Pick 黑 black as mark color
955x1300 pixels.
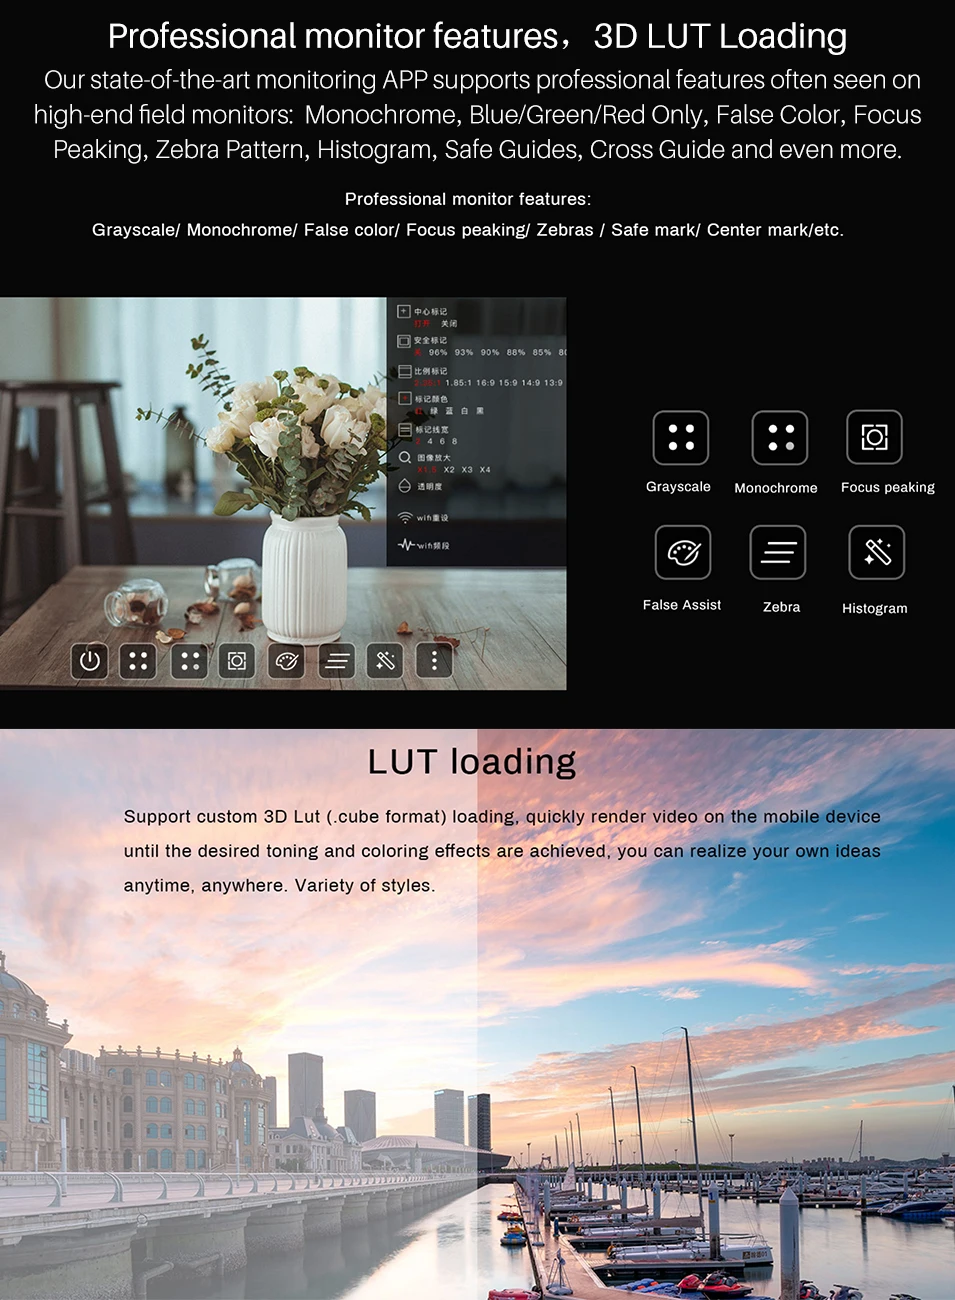click(x=480, y=411)
